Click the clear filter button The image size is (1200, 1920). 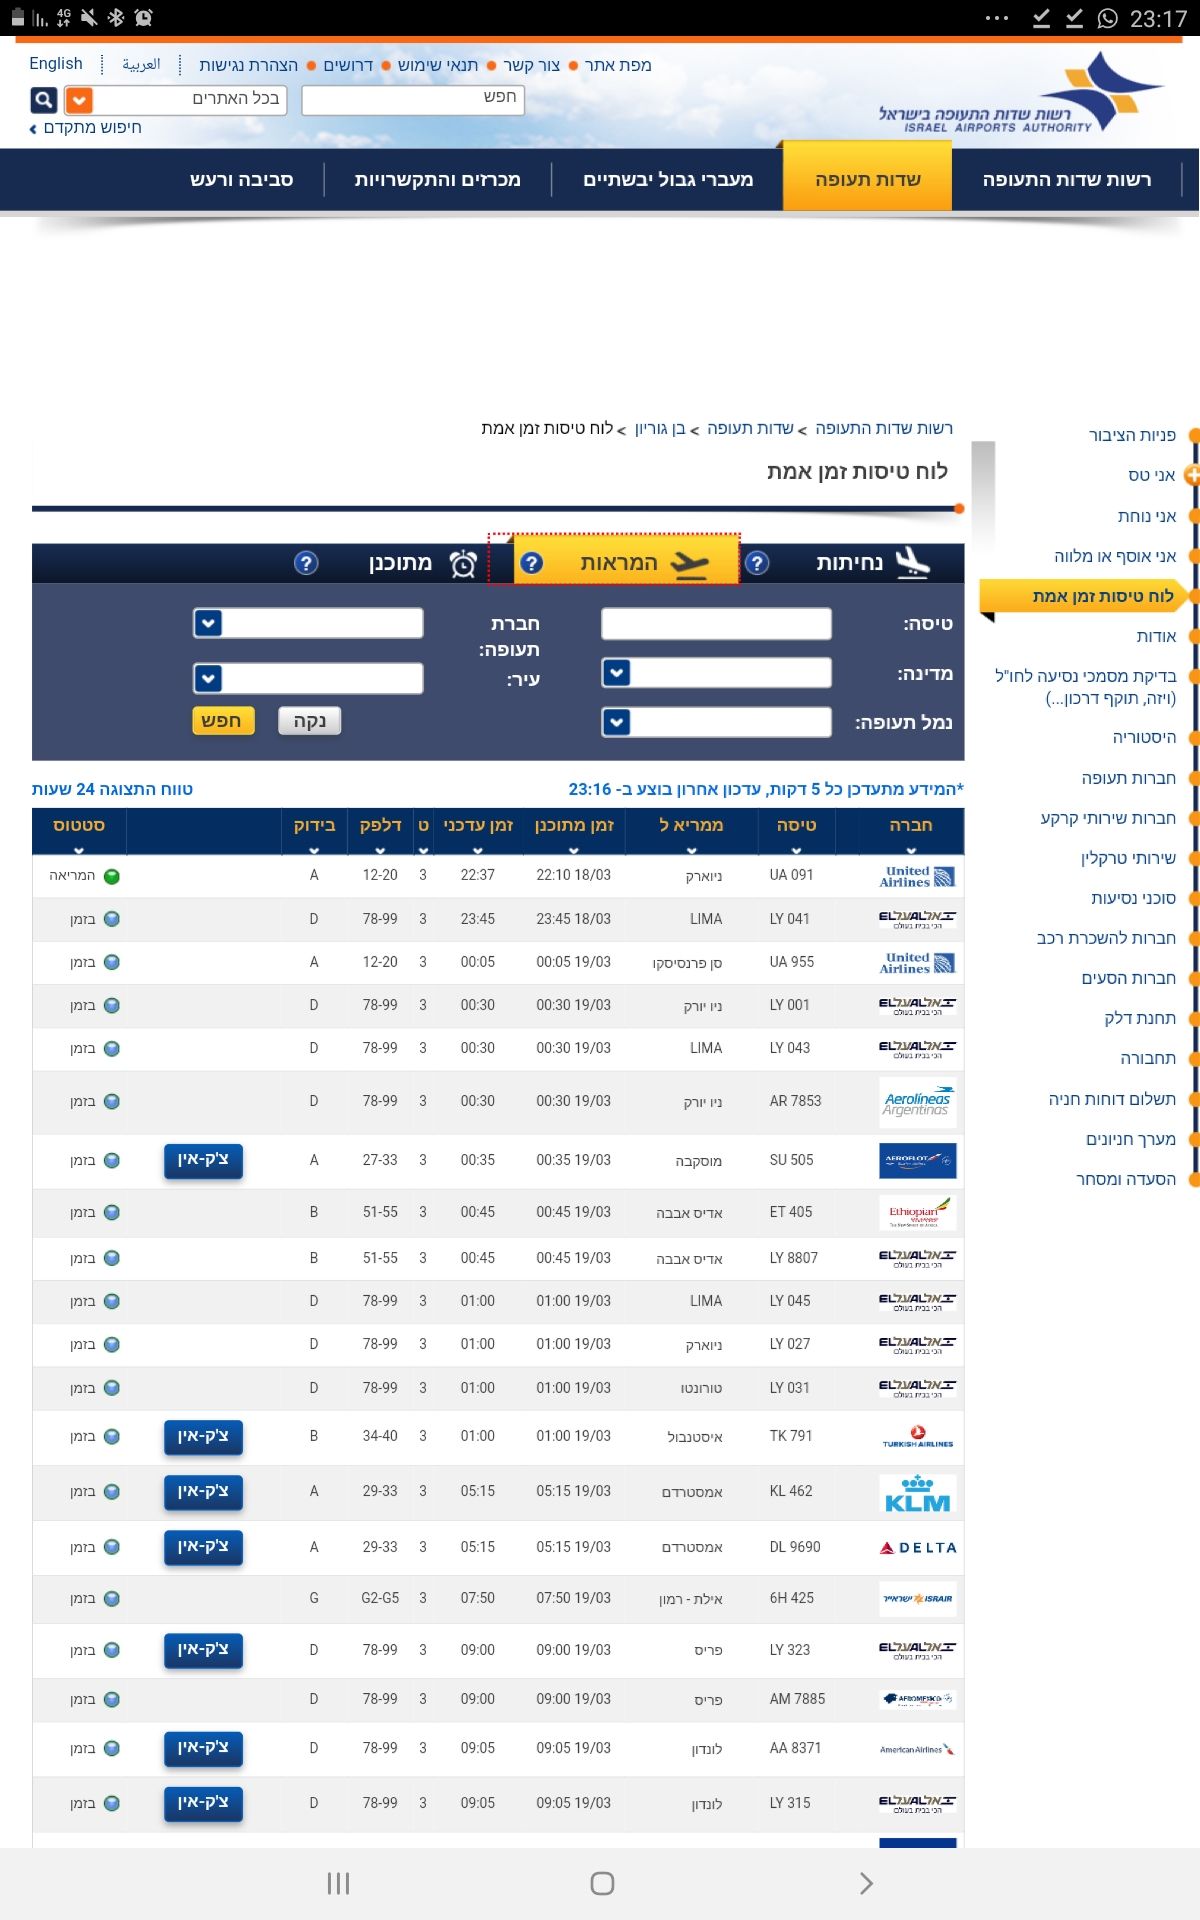click(309, 721)
